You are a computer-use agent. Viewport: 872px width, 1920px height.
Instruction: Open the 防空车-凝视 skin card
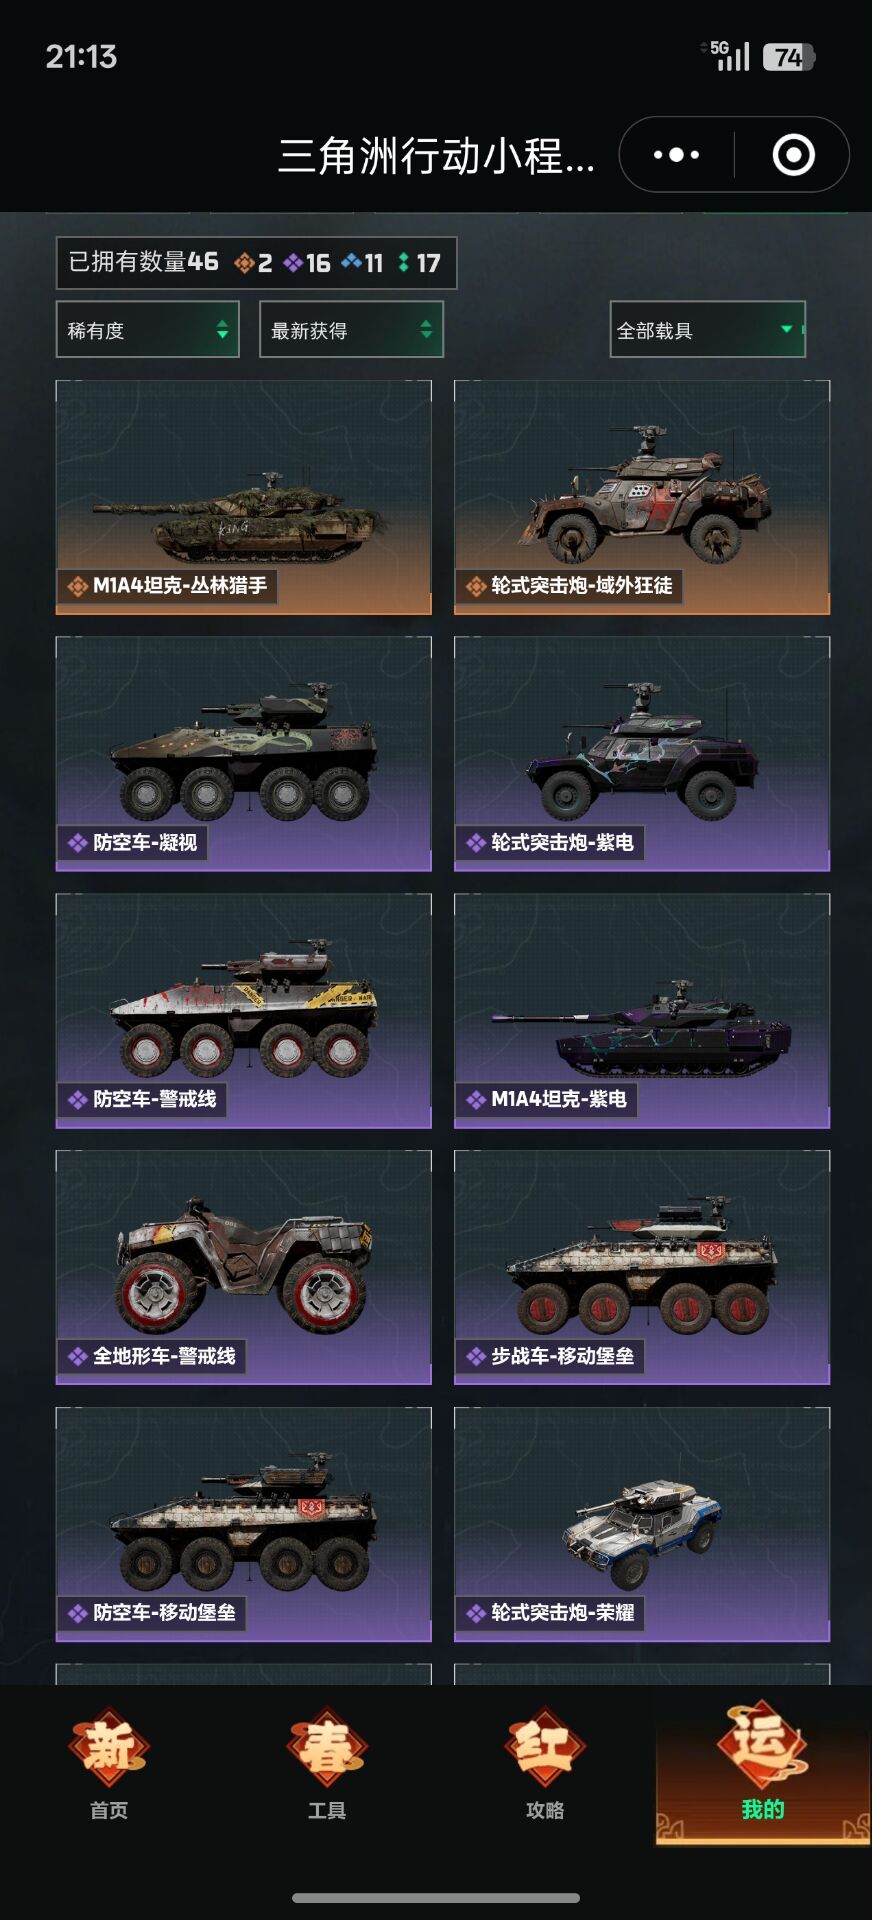click(x=244, y=754)
